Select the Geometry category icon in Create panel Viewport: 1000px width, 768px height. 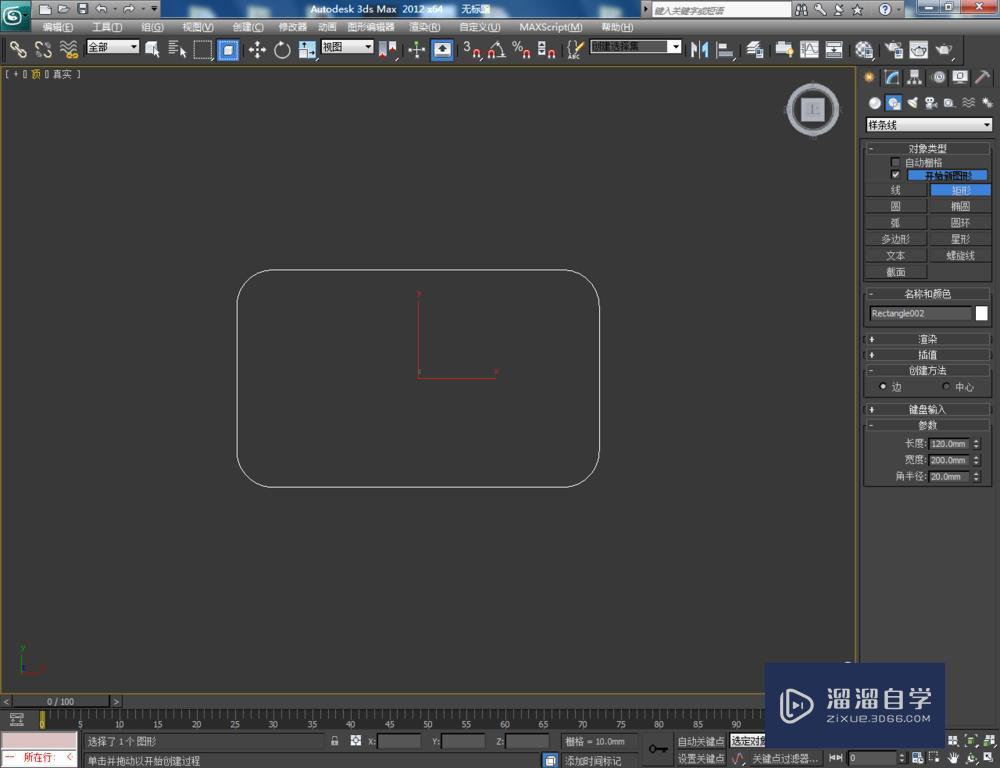point(875,102)
